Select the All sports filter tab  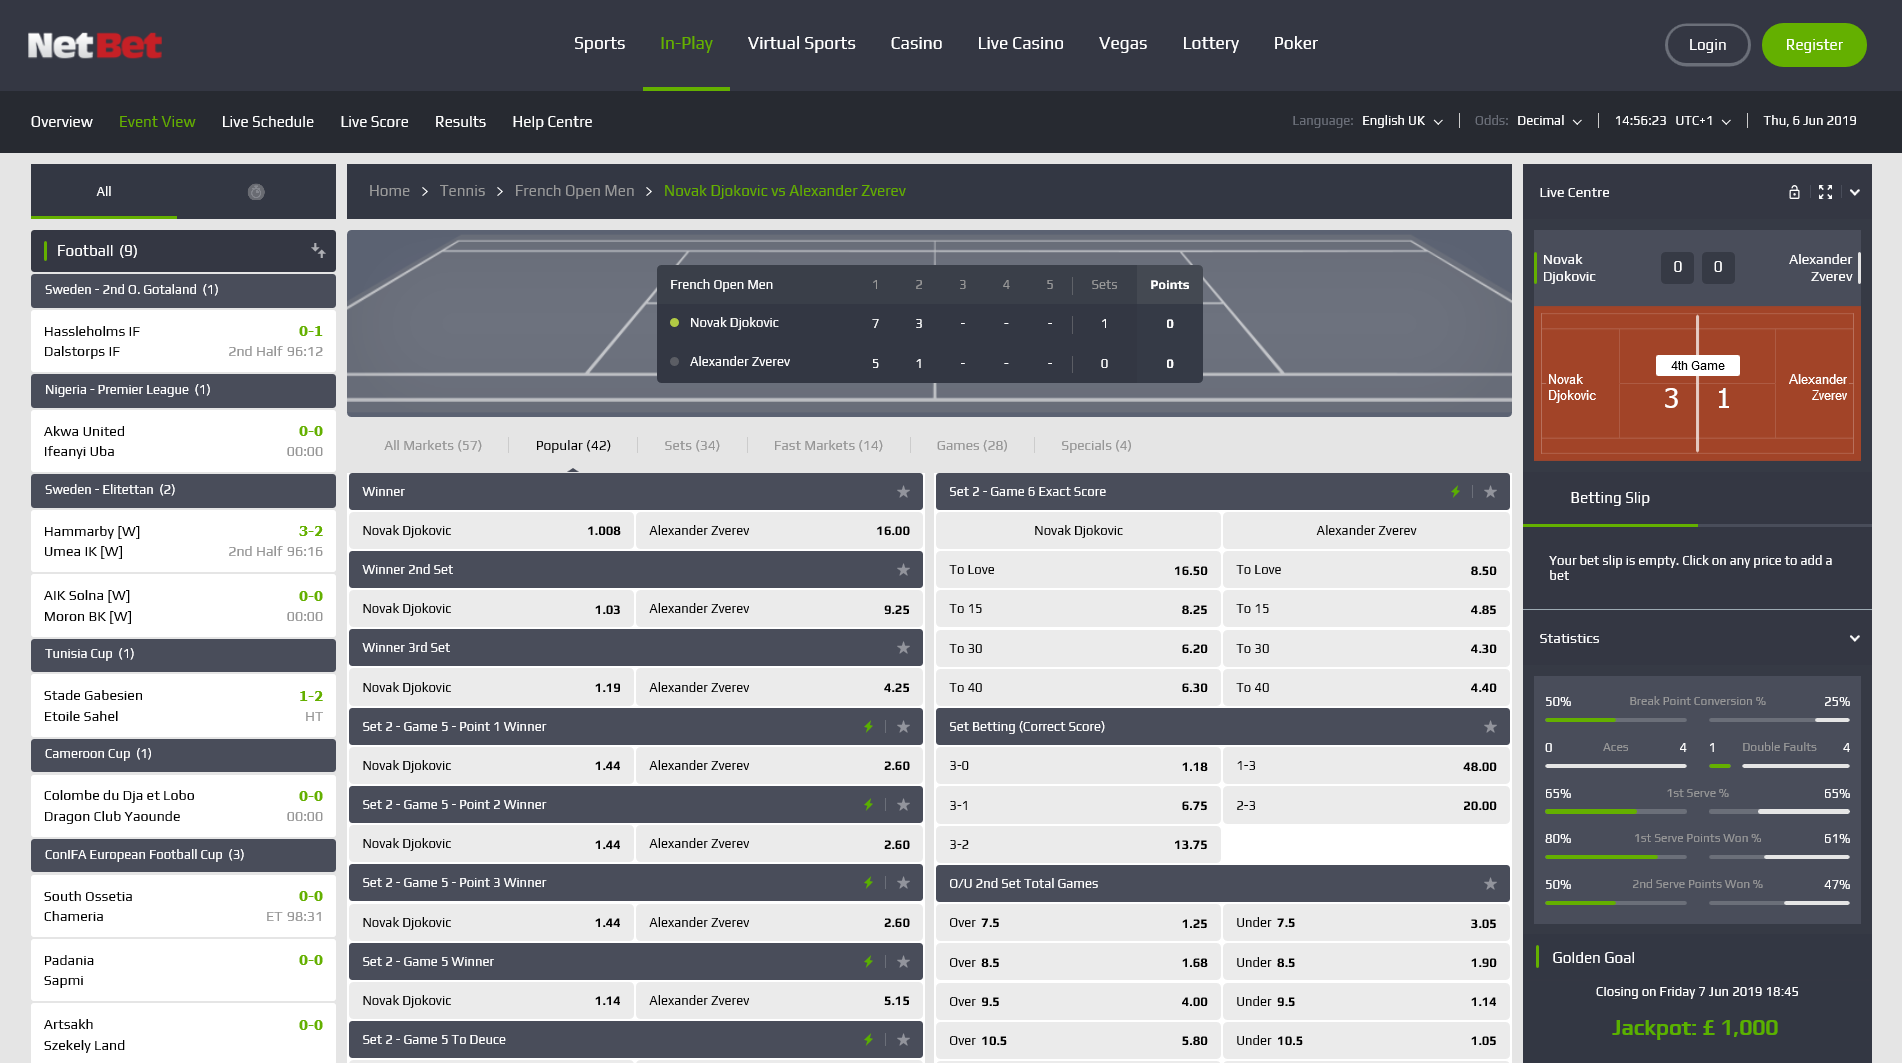point(104,192)
